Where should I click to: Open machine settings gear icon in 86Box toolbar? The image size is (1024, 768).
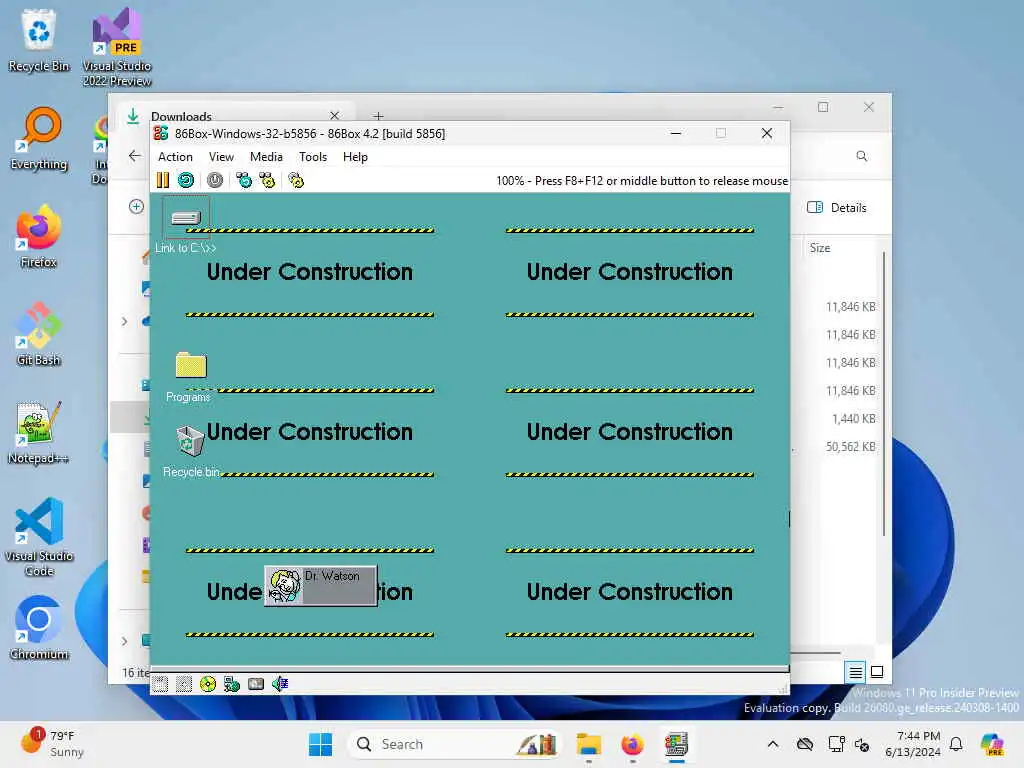coord(296,180)
